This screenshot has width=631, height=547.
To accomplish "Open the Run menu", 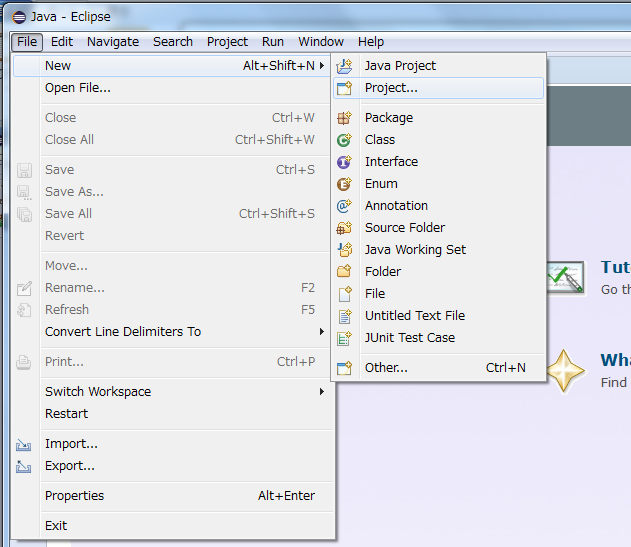I will 273,42.
